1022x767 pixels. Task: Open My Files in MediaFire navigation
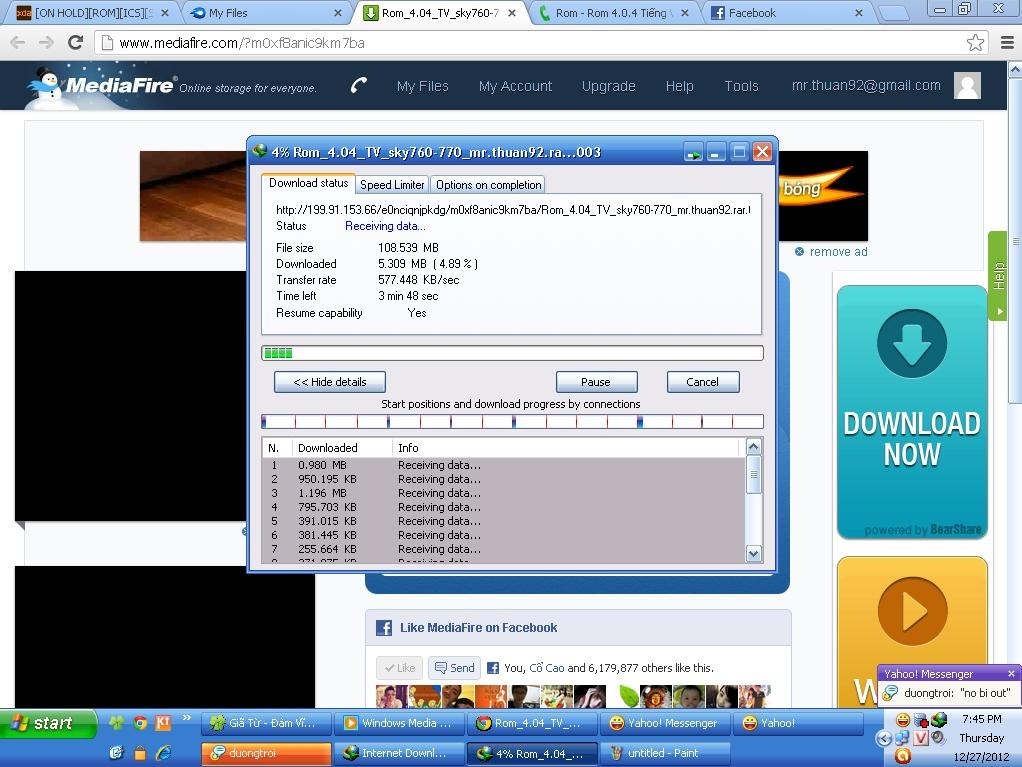(x=422, y=86)
